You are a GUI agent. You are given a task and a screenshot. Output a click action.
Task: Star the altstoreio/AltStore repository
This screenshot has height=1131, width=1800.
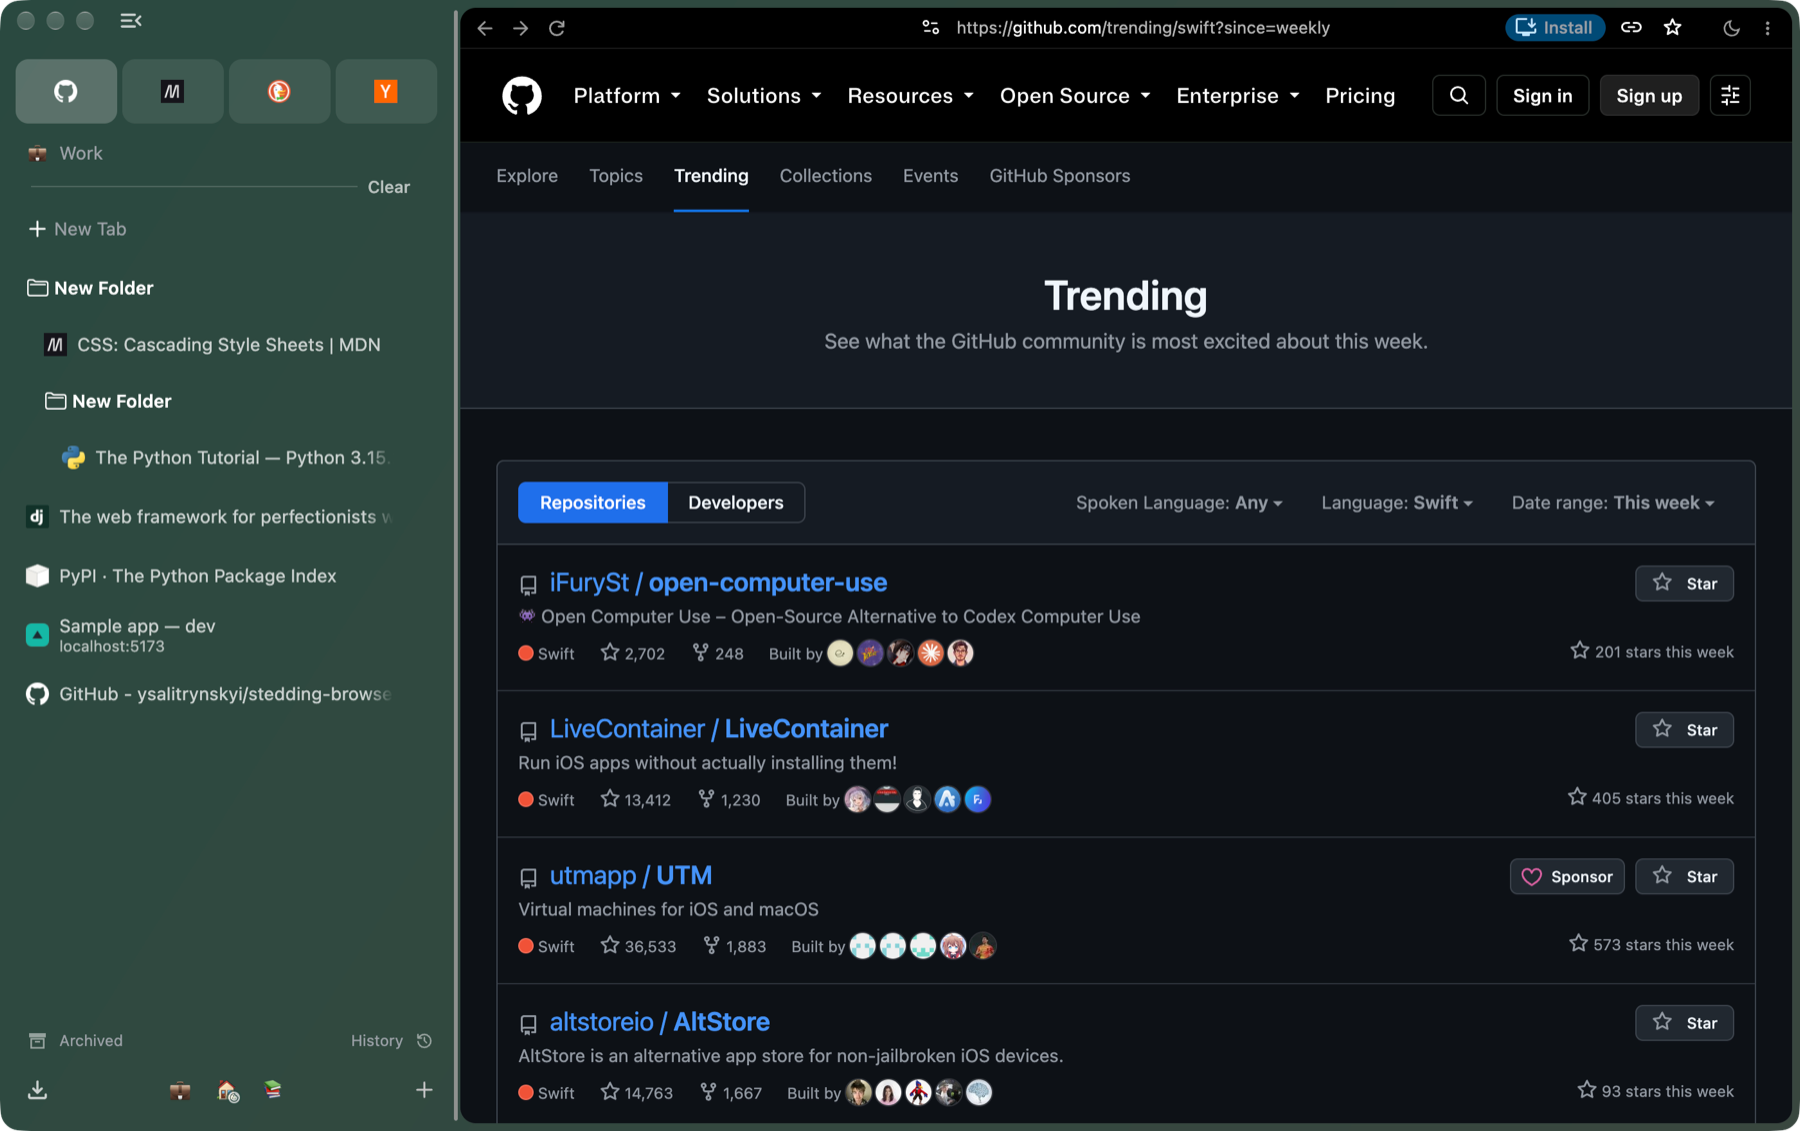[x=1685, y=1023]
